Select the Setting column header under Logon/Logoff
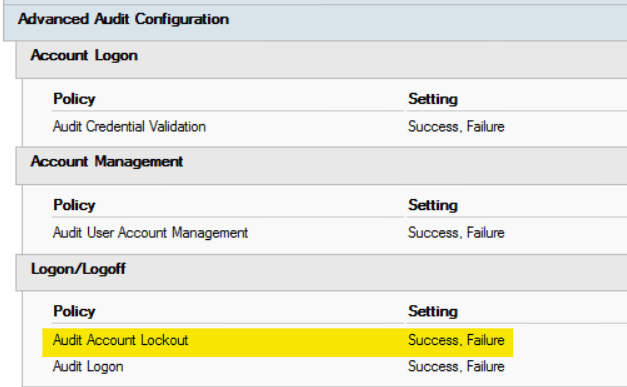Viewport: 627px width, 387px height. [433, 312]
